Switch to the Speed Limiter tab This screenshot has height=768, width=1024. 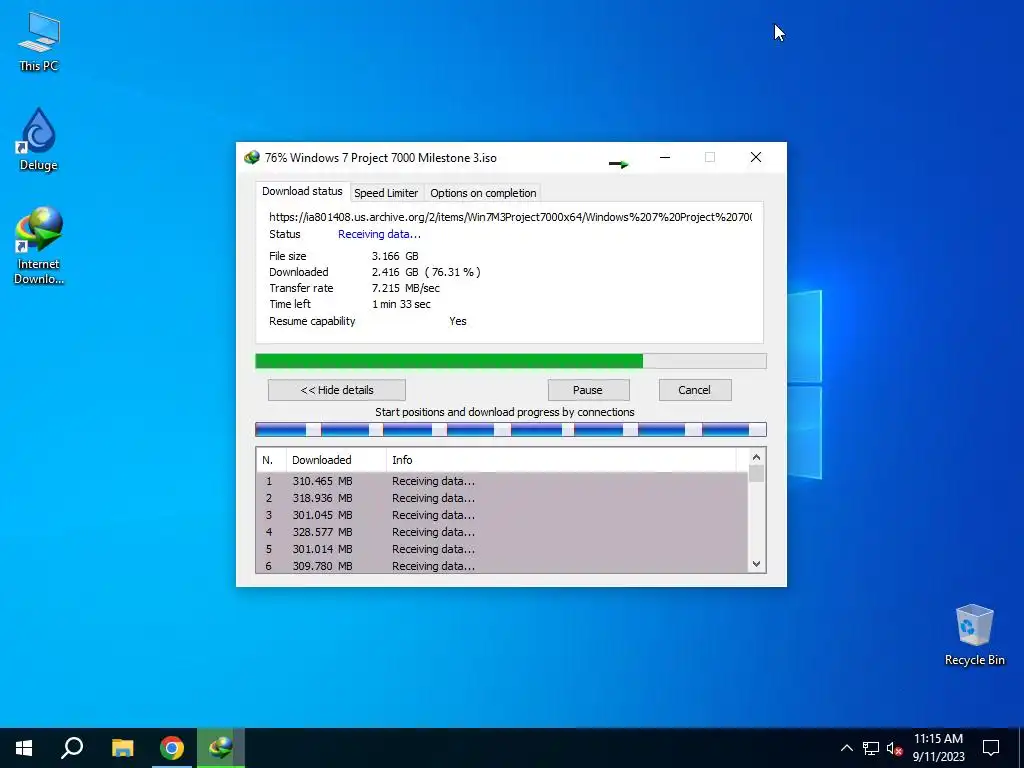(386, 193)
